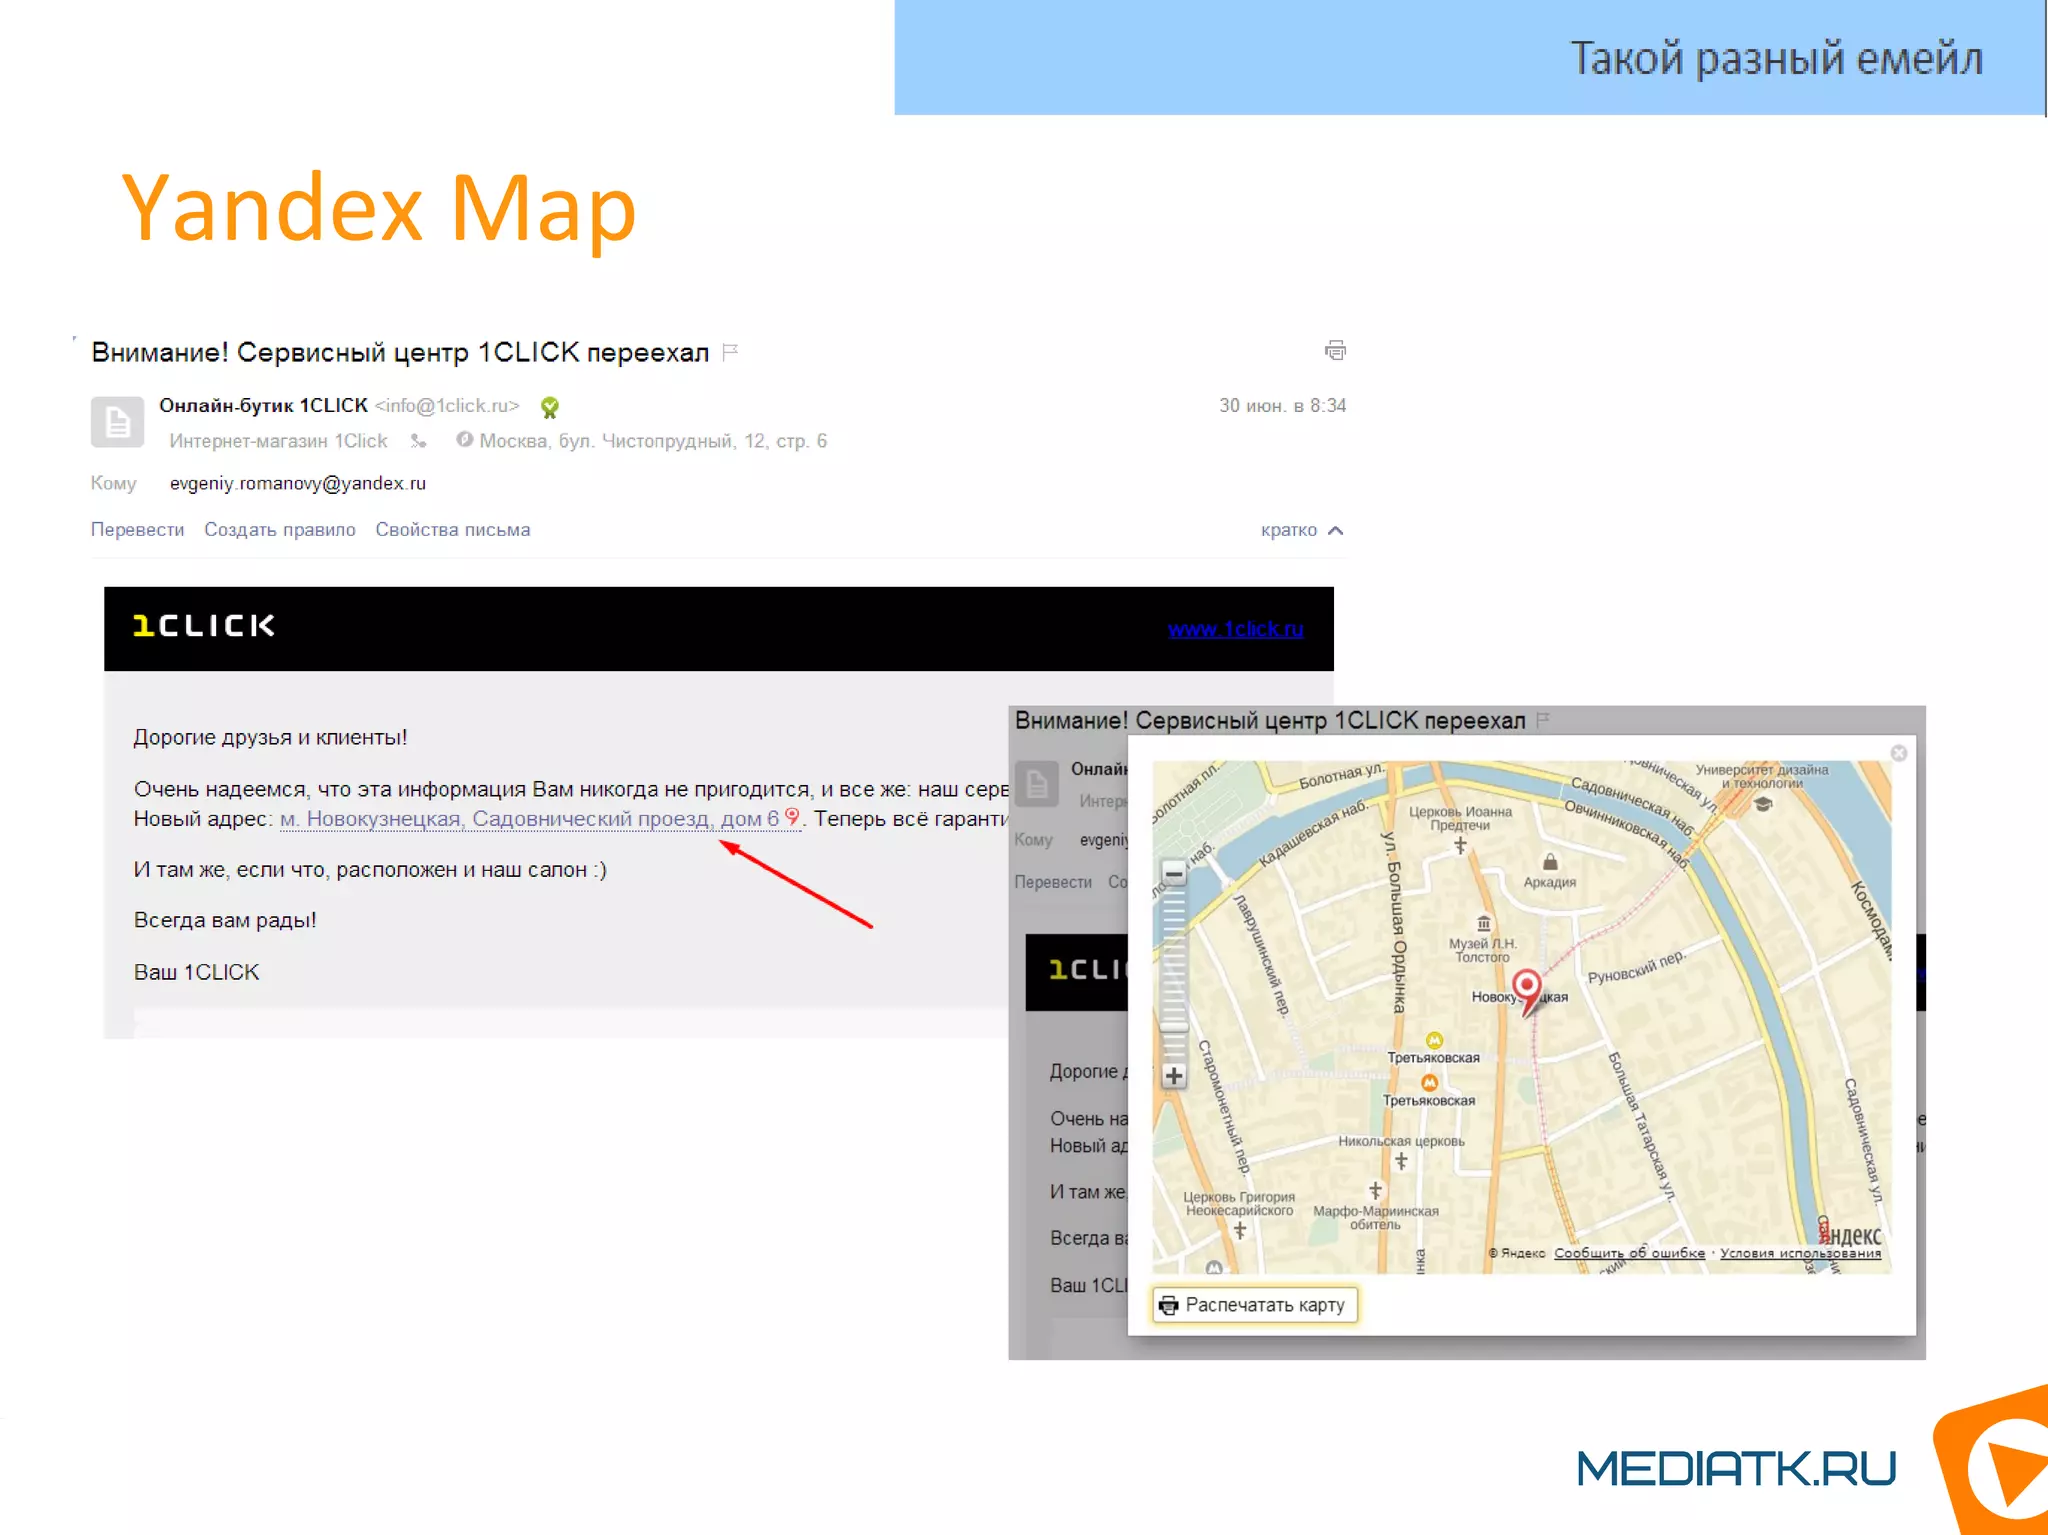Screen dimensions: 2048x1535
Task: Click the sender avatar document icon
Action: tap(117, 422)
